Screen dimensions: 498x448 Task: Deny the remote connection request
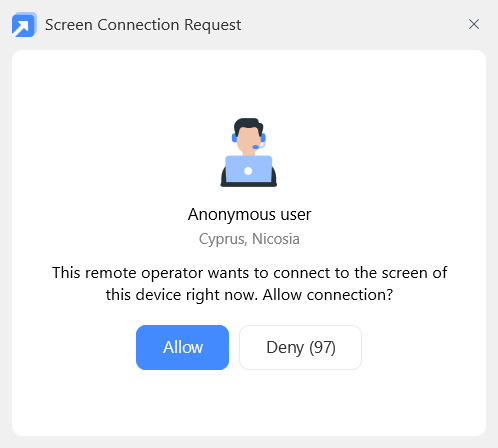coord(300,347)
